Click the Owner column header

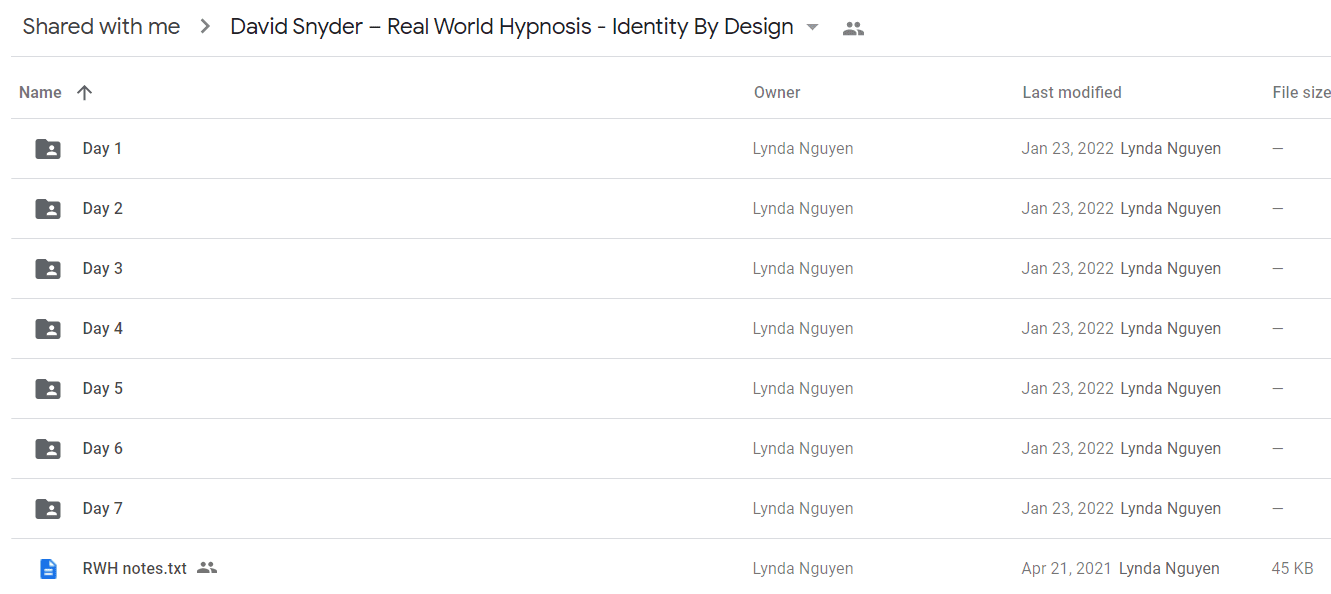coord(777,92)
